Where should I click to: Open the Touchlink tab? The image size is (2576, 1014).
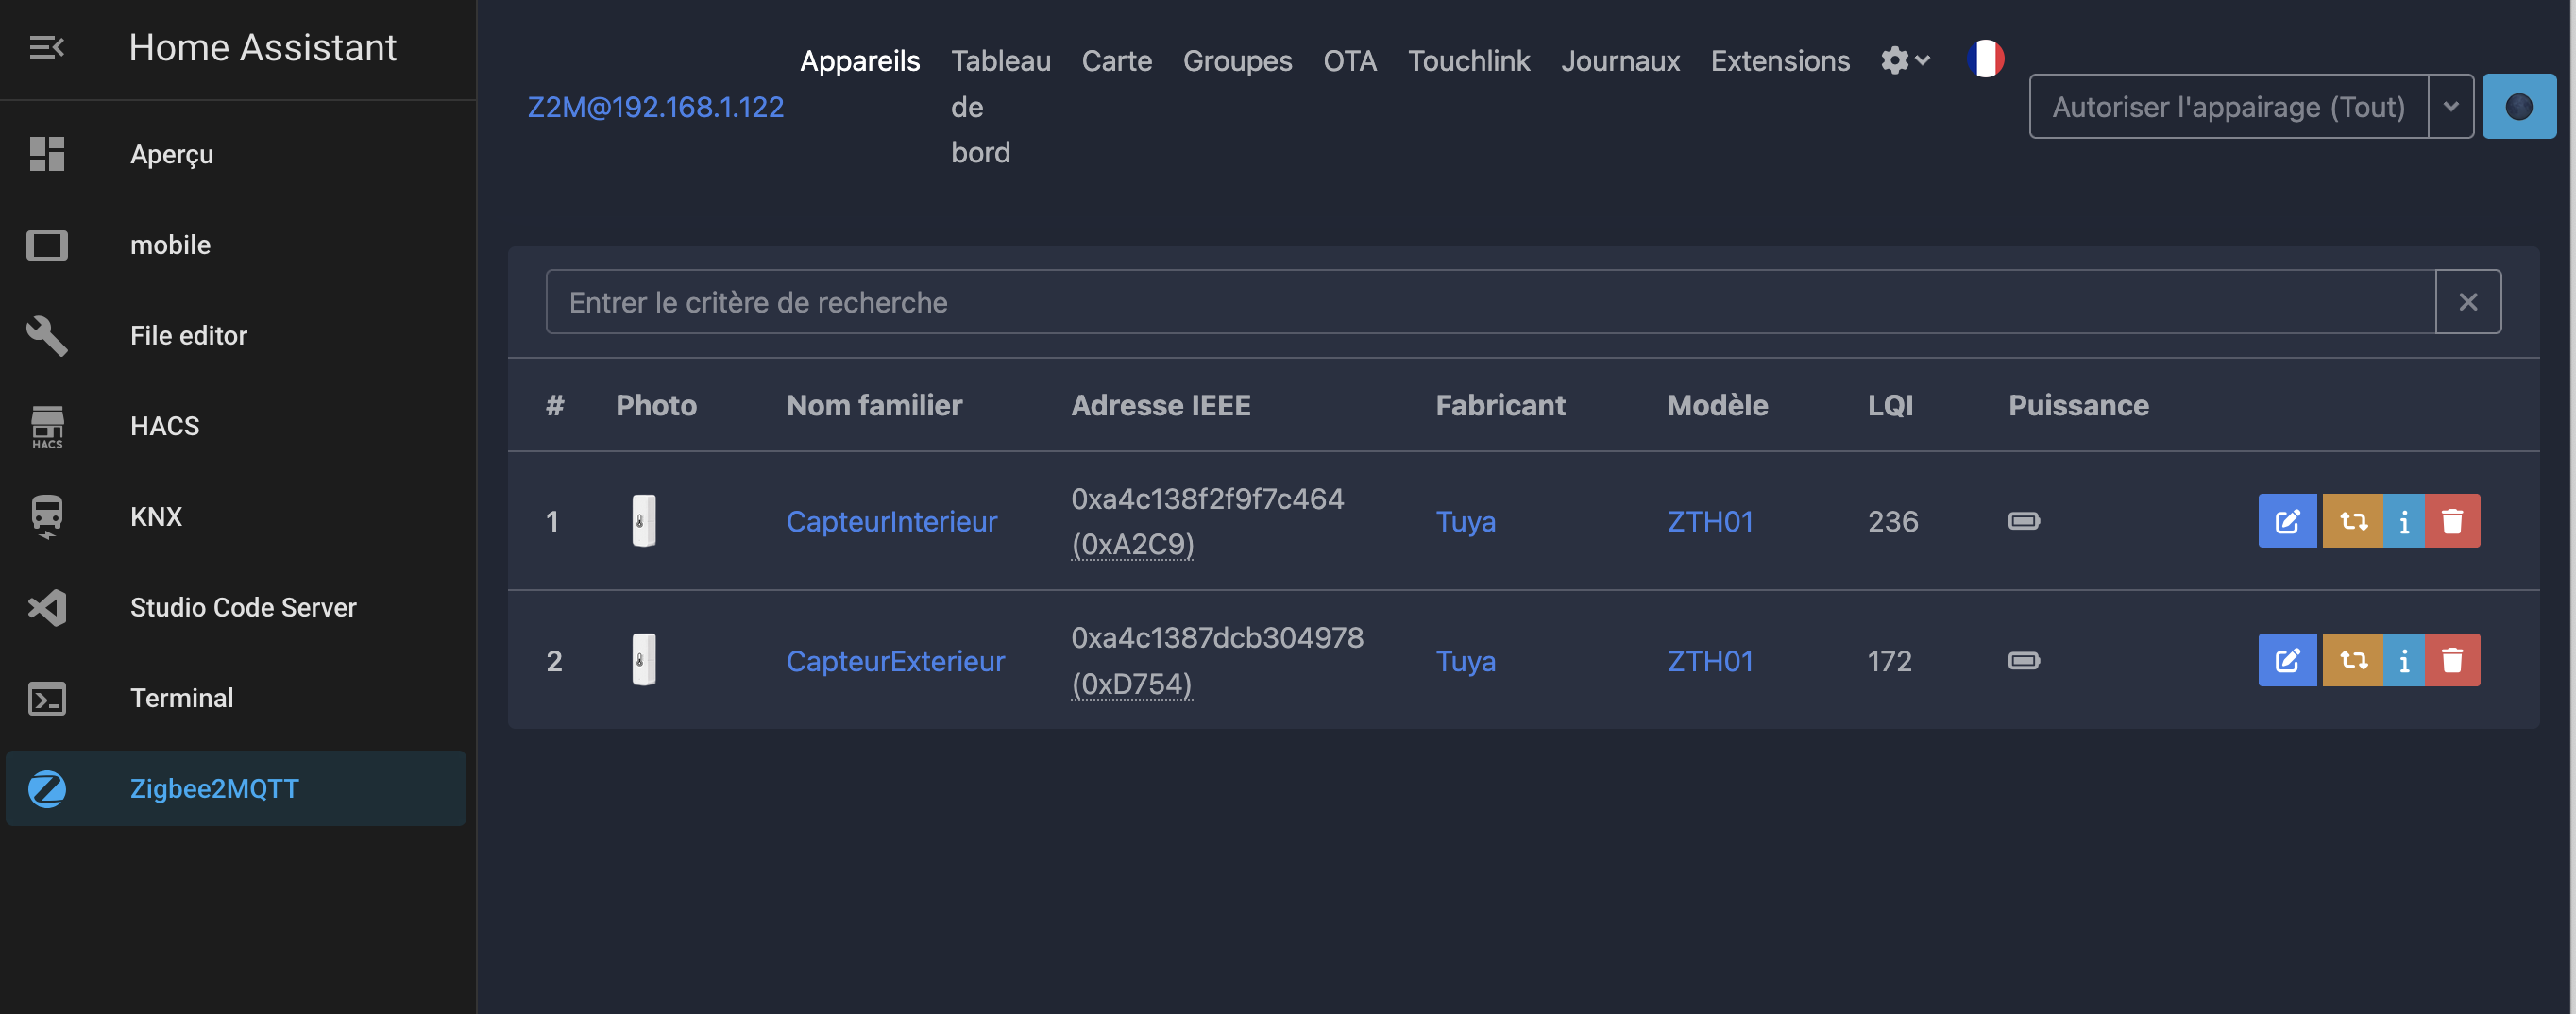[1468, 61]
